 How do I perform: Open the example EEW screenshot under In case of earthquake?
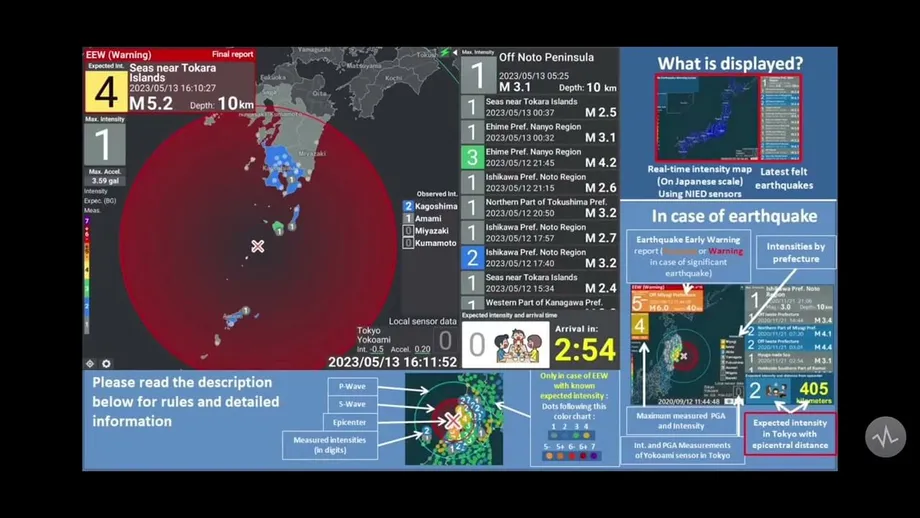[x=732, y=345]
